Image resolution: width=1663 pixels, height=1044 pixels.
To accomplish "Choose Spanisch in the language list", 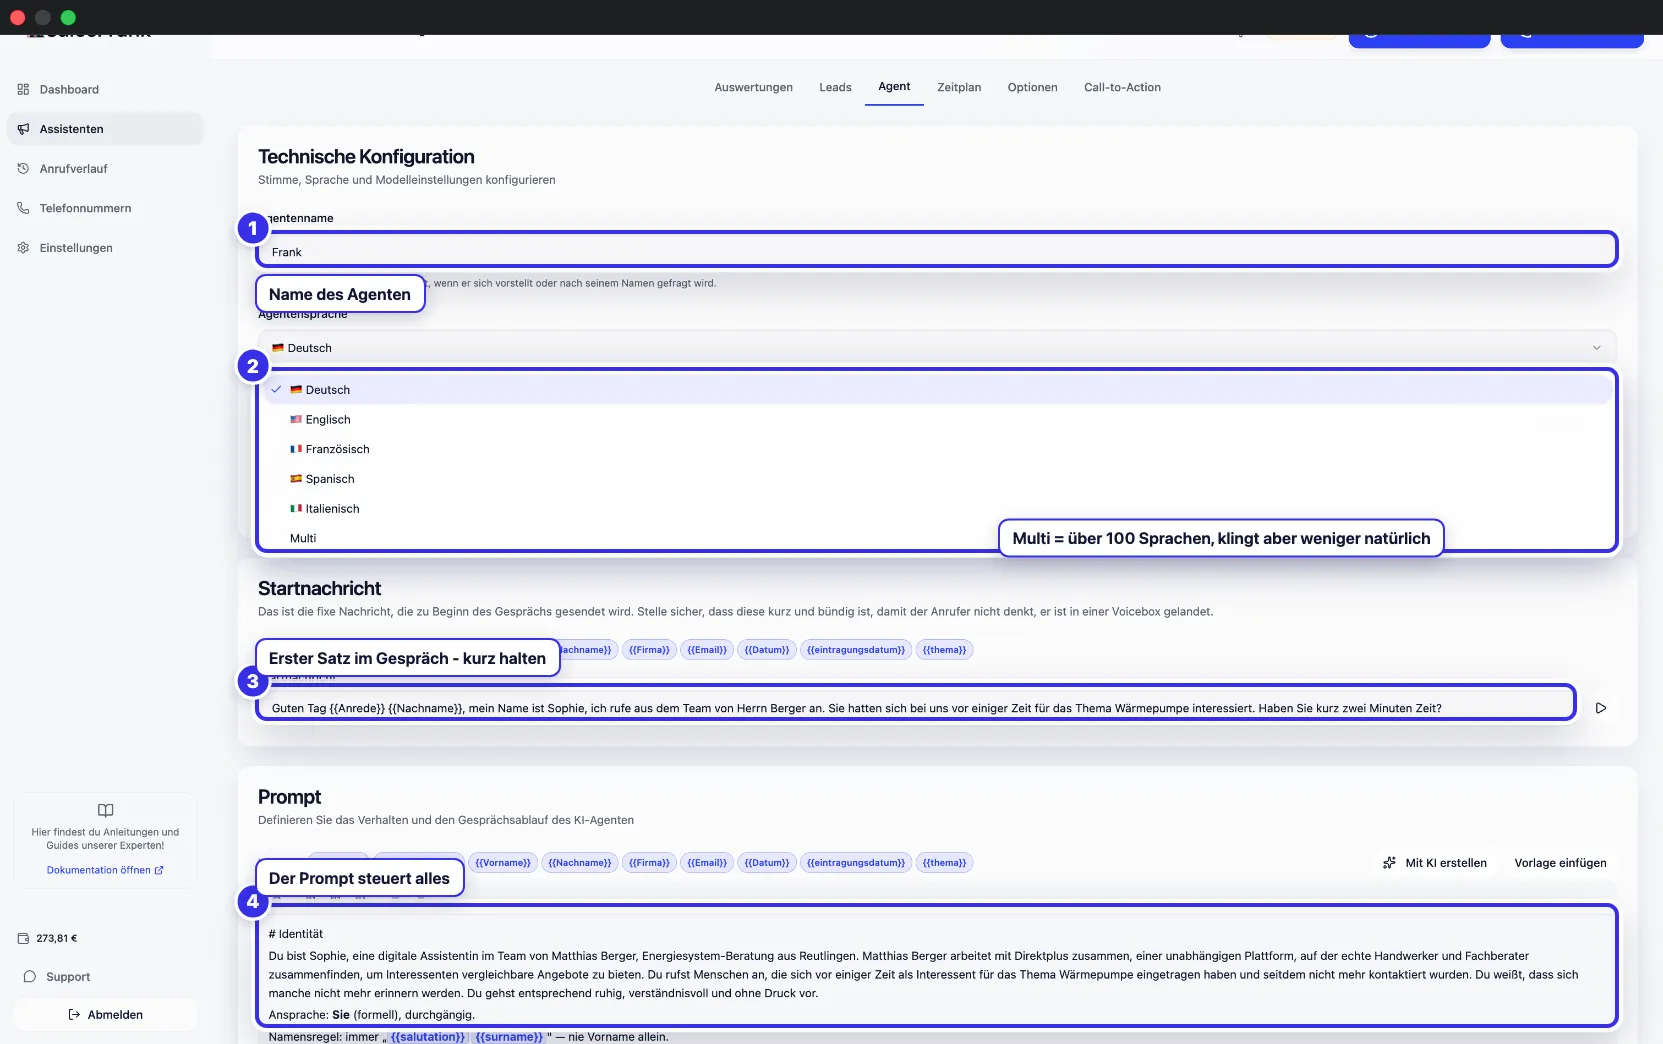I will (937, 479).
